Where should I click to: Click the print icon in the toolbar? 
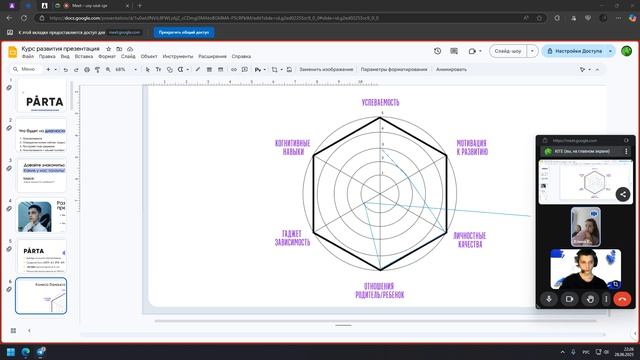coord(87,70)
